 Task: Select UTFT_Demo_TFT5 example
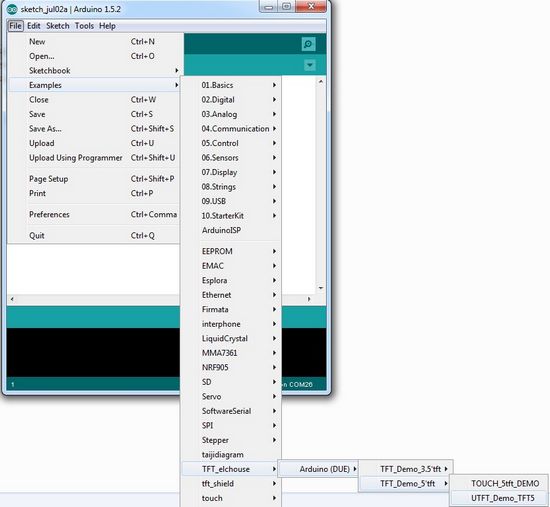point(499,498)
